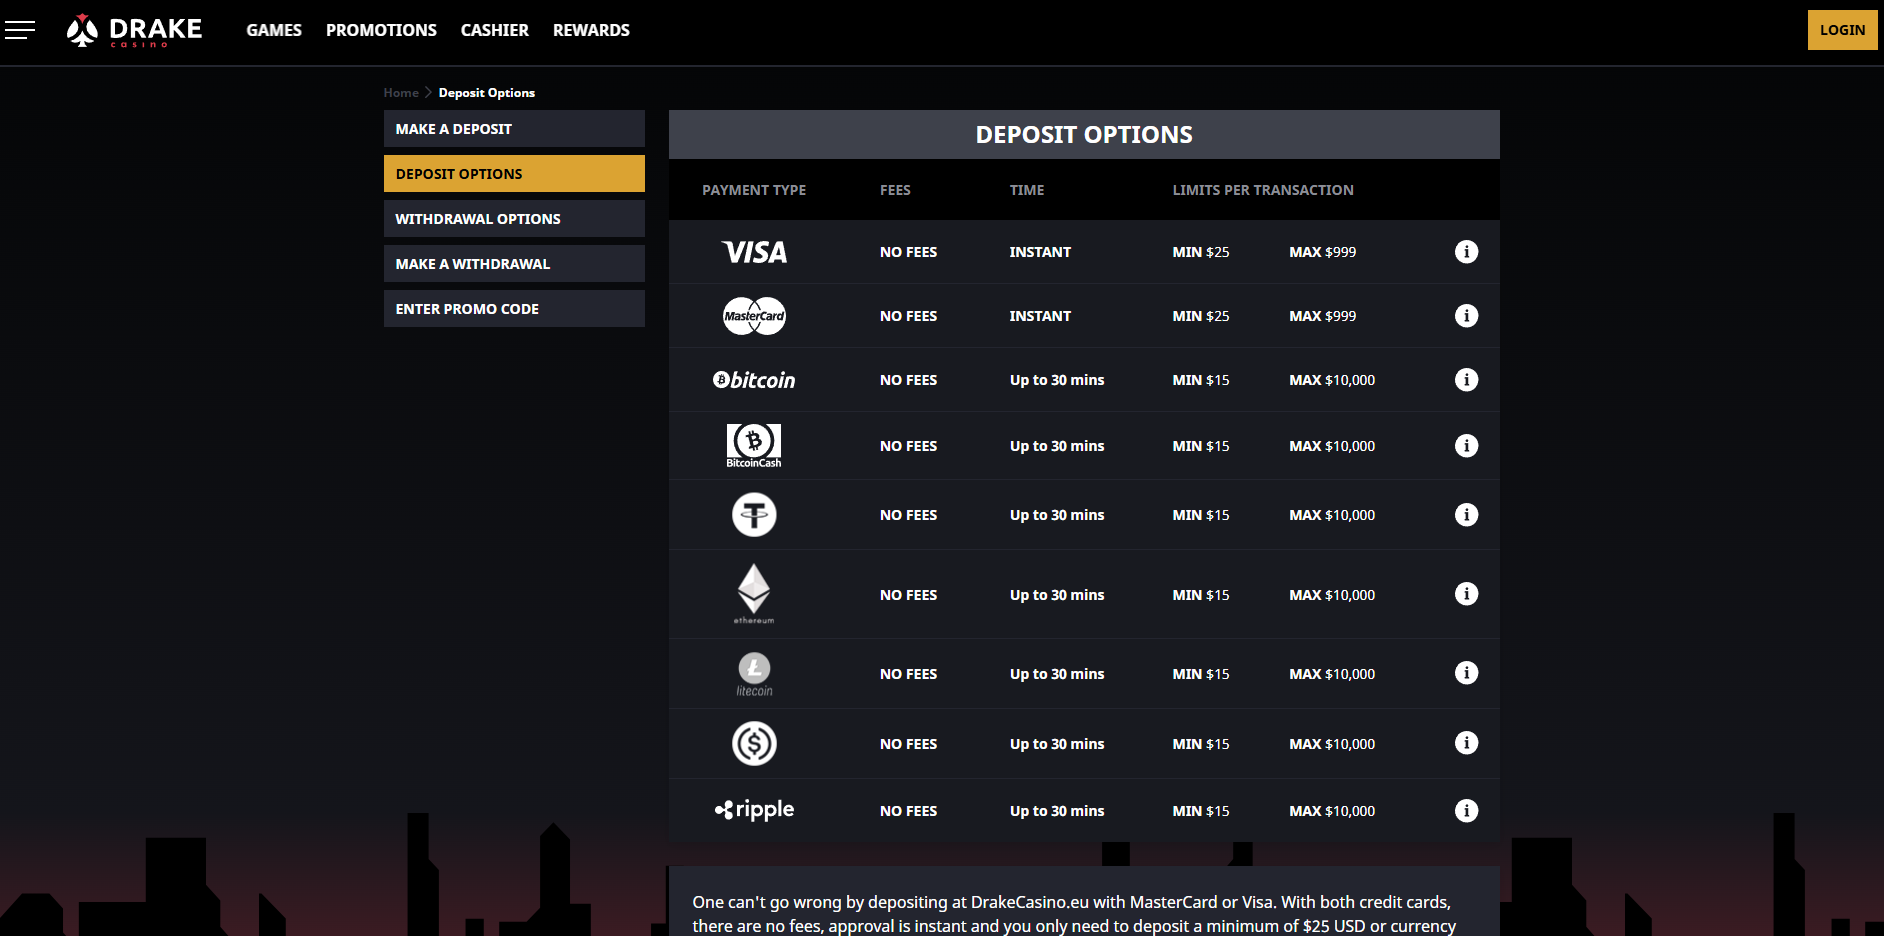Click the litecoin payment logo
The width and height of the screenshot is (1884, 936).
pos(754,674)
